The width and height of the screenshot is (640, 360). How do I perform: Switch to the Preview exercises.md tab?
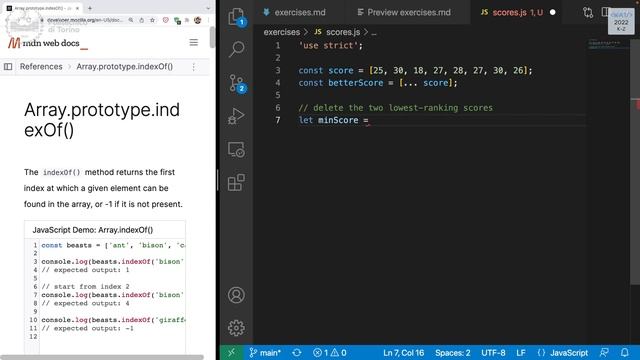click(404, 13)
